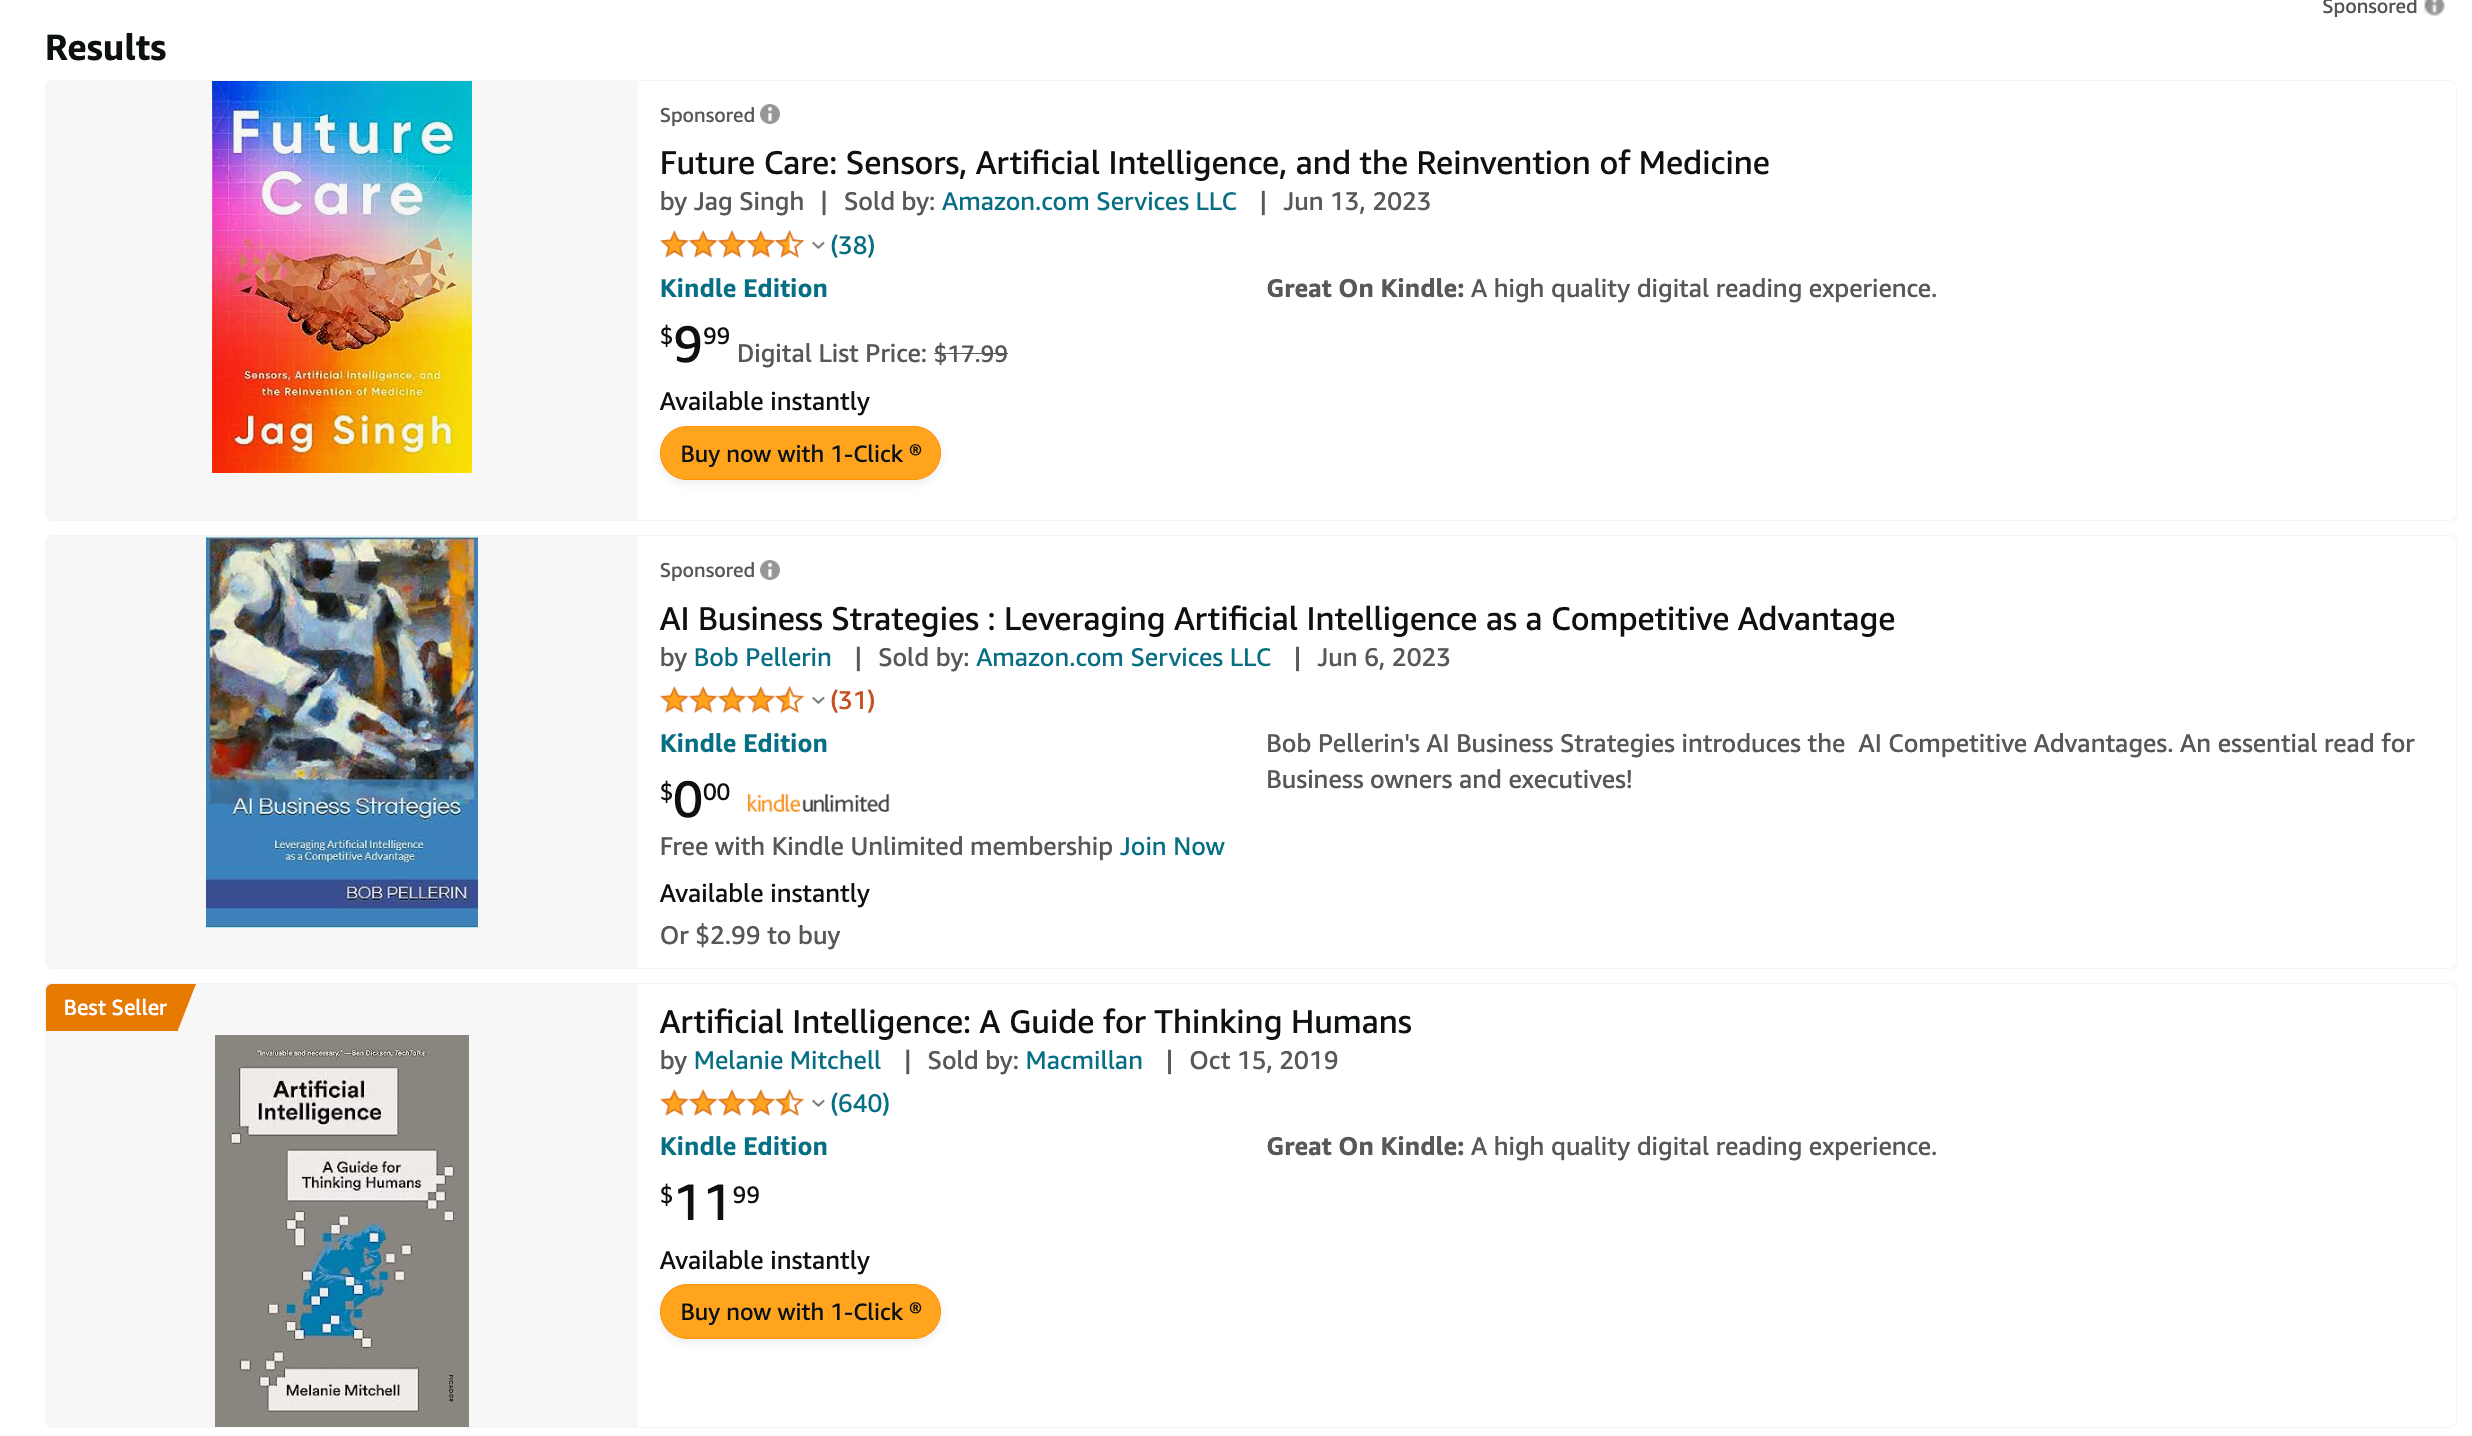The image size is (2472, 1436).
Task: Click the Sponsored info icon for AI Business Strategies
Action: pos(769,570)
